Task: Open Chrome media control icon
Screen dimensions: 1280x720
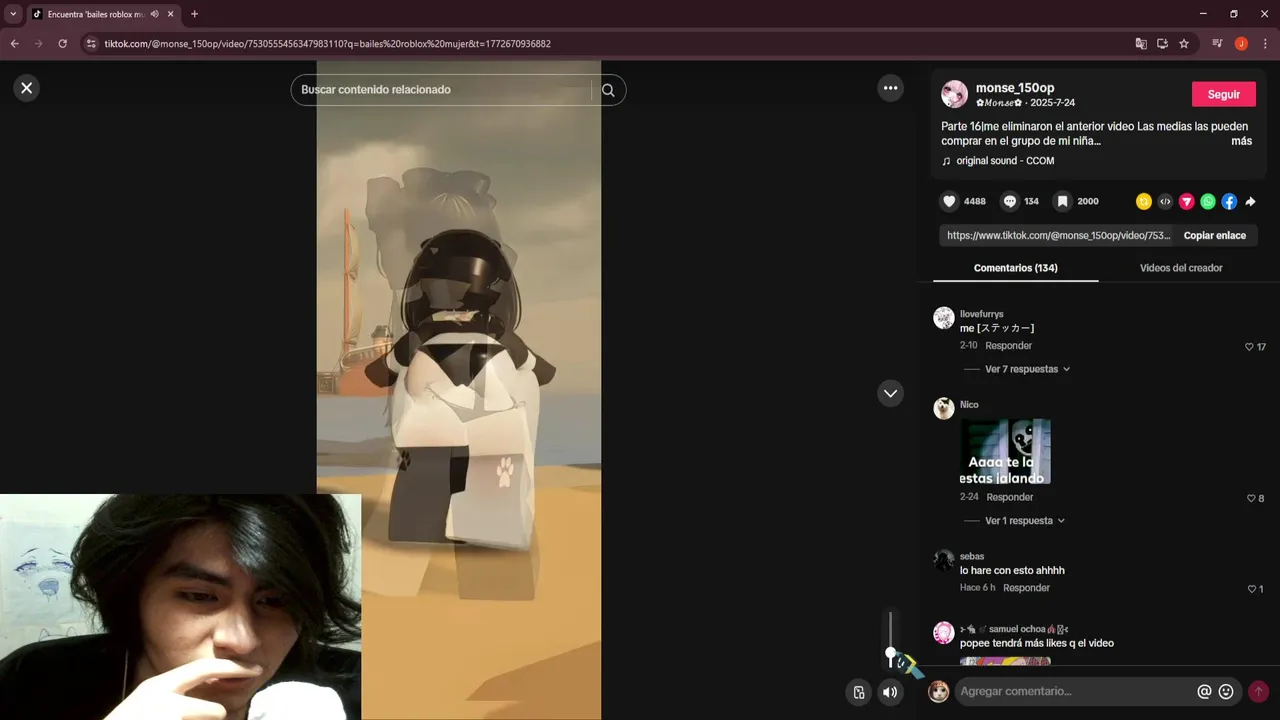Action: click(x=1217, y=44)
